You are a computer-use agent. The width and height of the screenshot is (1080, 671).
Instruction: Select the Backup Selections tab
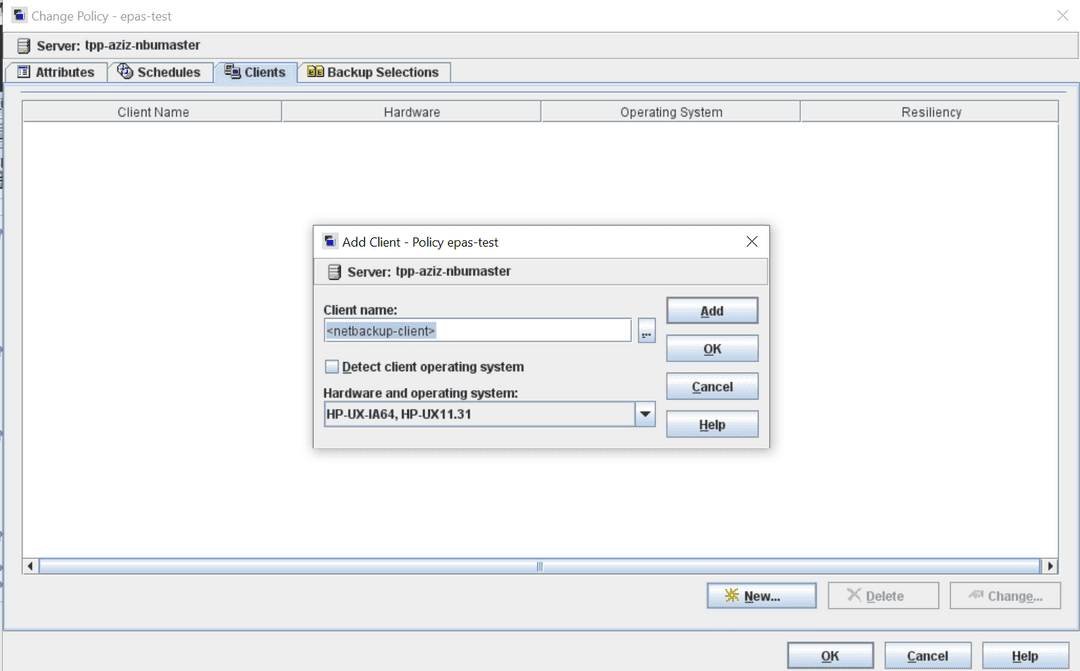click(374, 72)
